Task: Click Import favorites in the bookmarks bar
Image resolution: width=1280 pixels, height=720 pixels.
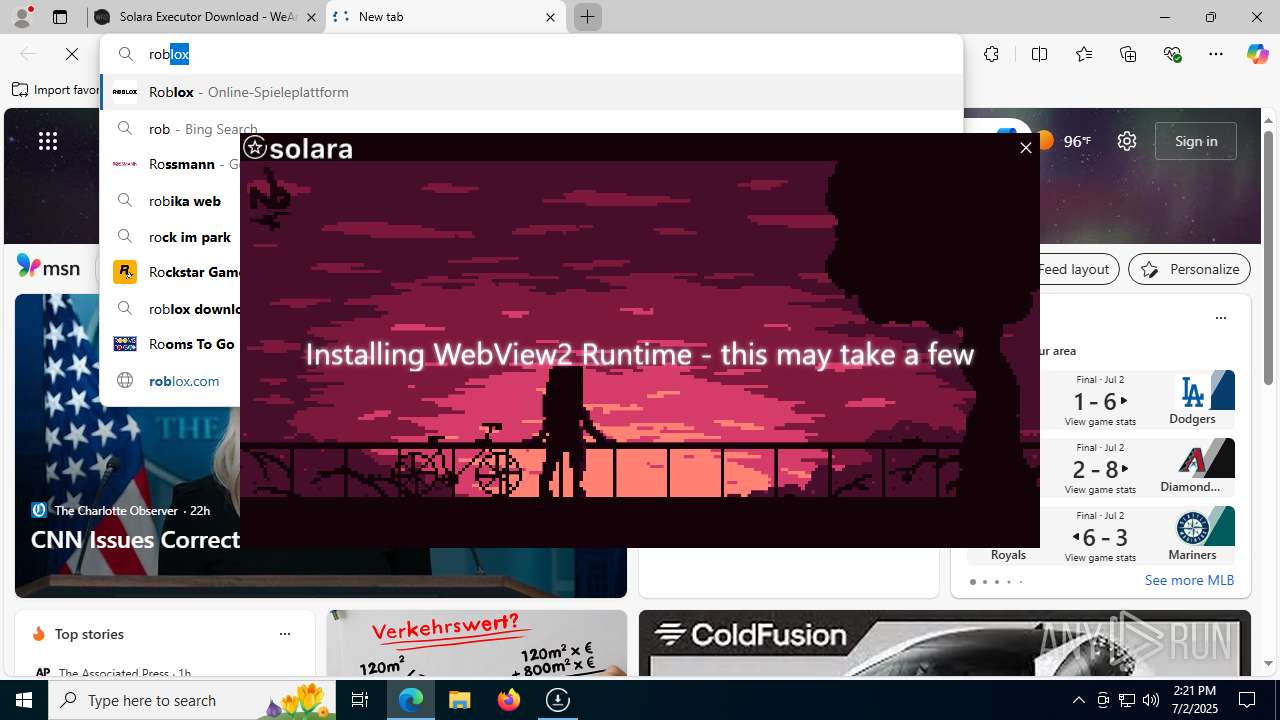Action: [56, 90]
